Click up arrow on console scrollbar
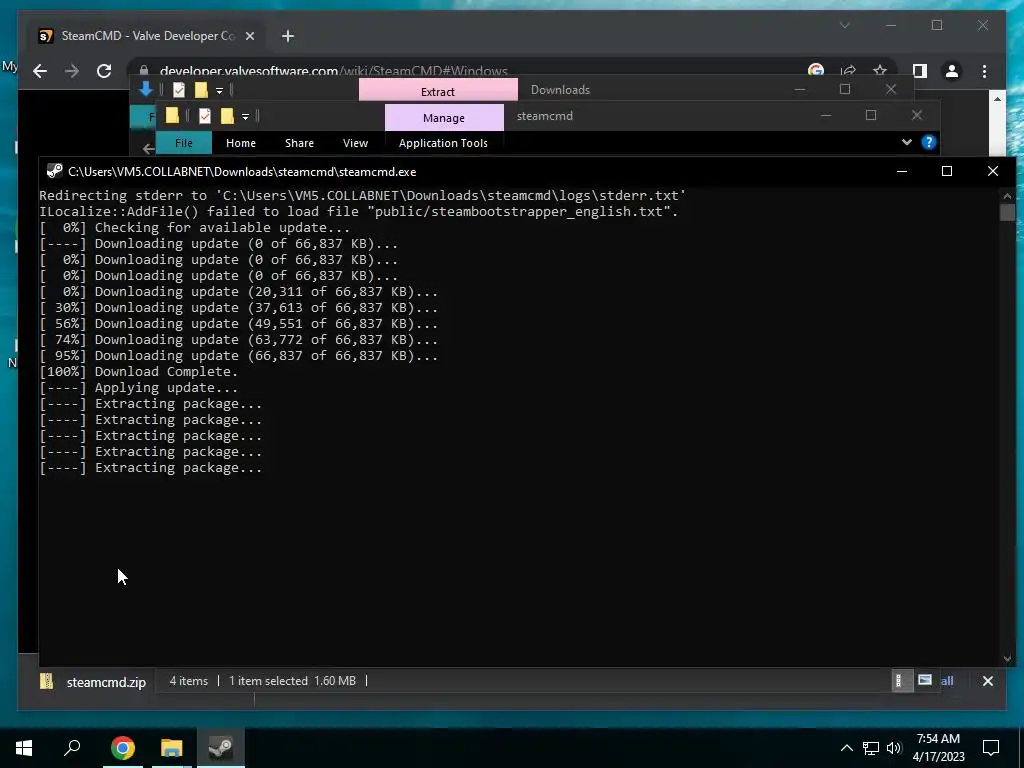This screenshot has width=1024, height=768. point(1007,195)
